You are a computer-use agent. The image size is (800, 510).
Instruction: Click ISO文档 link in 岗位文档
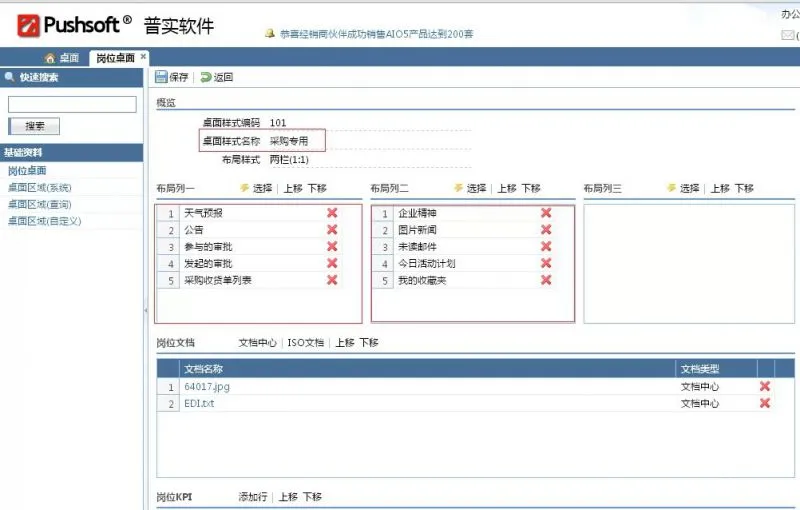click(x=306, y=343)
